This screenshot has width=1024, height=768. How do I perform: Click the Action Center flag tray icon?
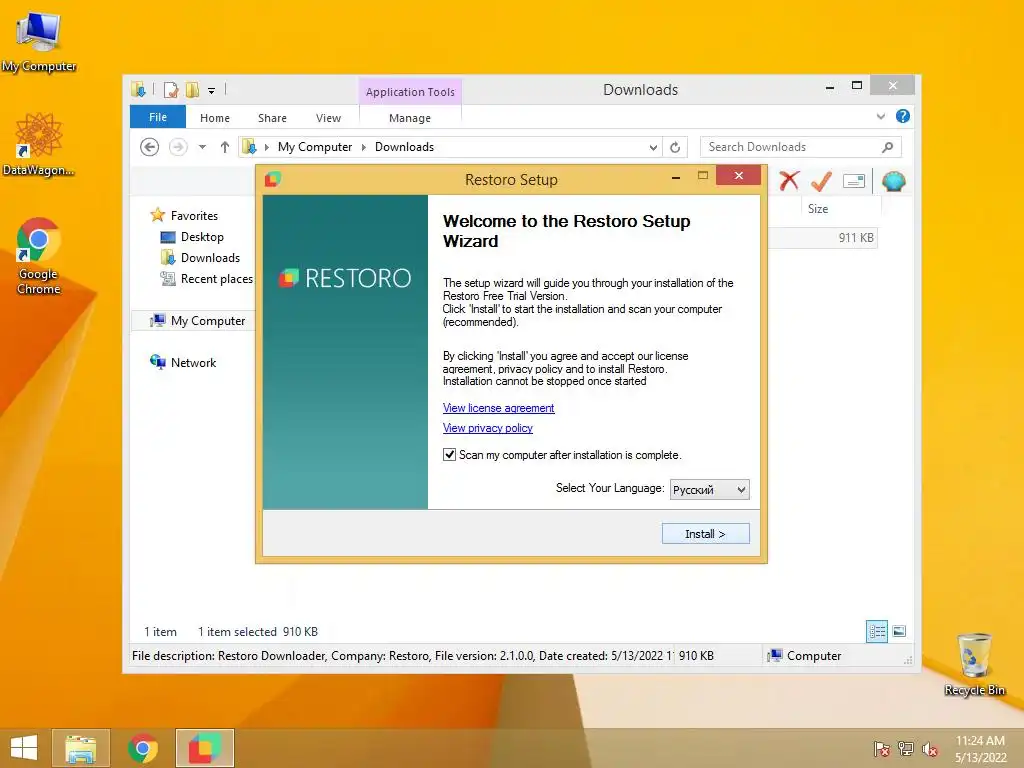pos(882,749)
